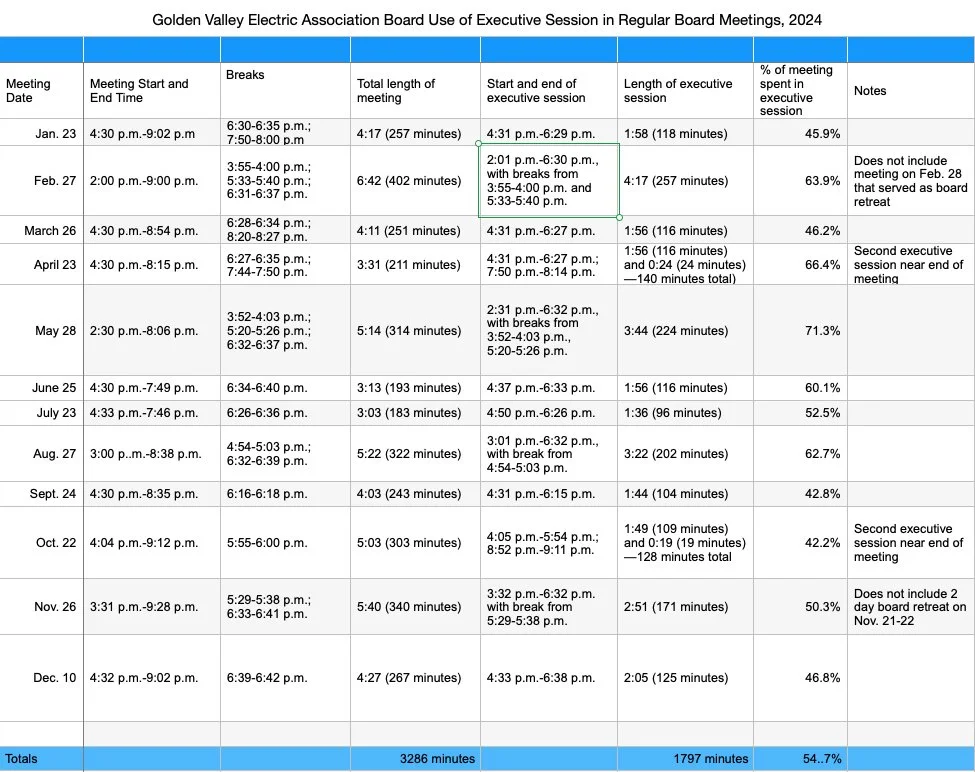This screenshot has width=975, height=772.
Task: Select the 5:40 (340 minutes) cell
Action: (x=415, y=607)
